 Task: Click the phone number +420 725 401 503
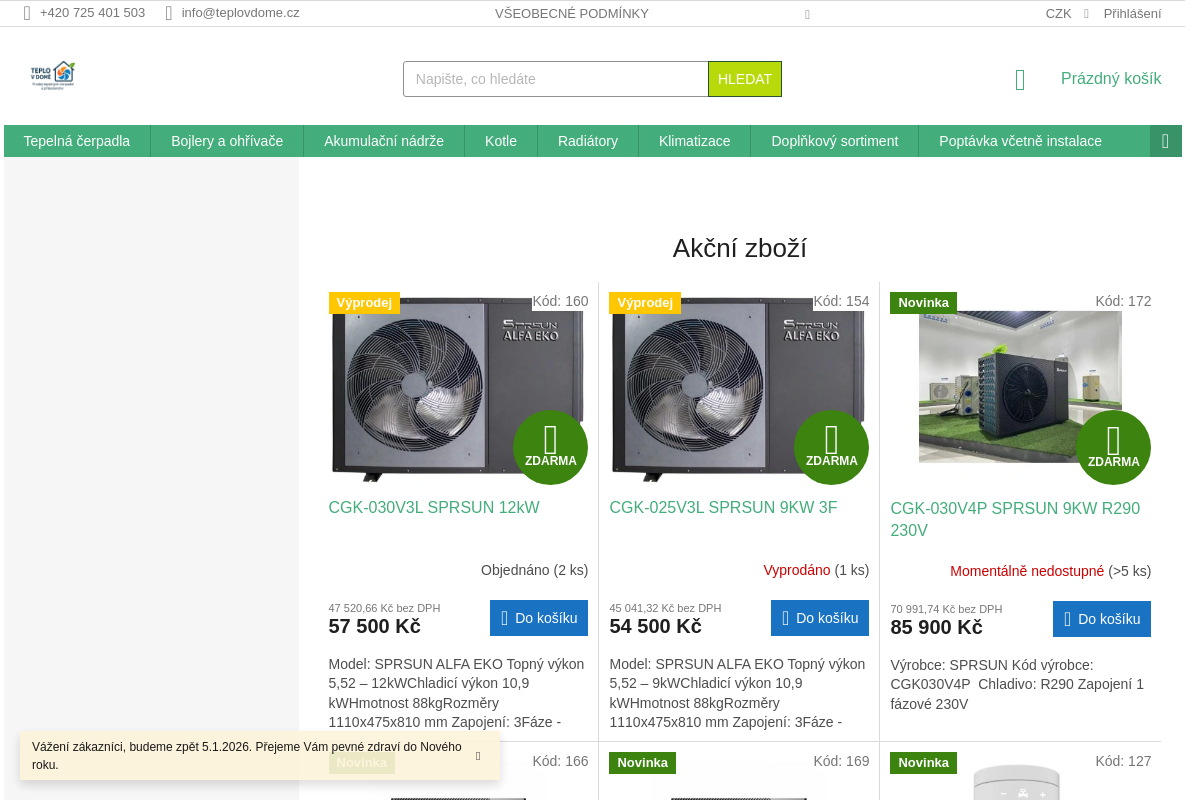tap(92, 13)
